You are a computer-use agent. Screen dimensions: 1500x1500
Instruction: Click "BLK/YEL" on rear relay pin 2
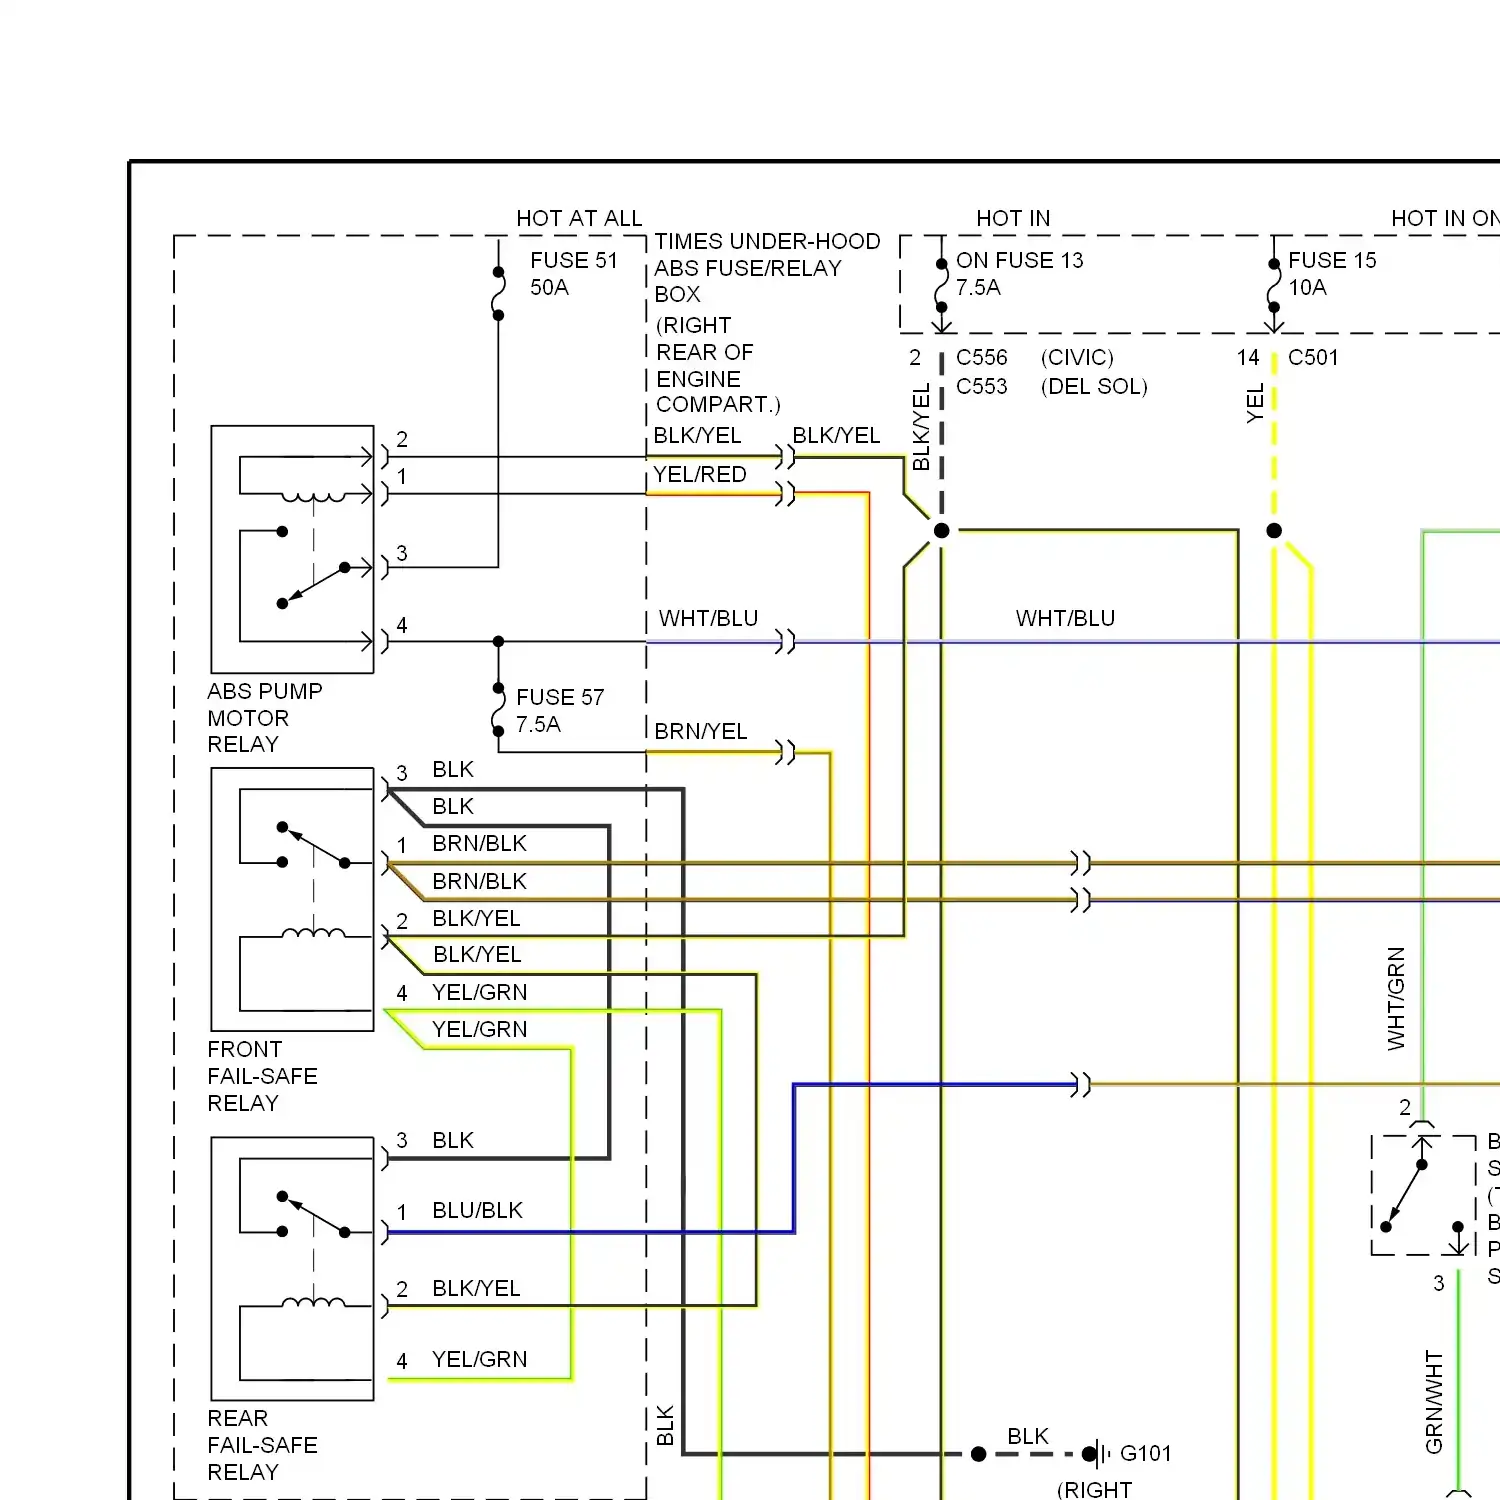[x=476, y=1288]
